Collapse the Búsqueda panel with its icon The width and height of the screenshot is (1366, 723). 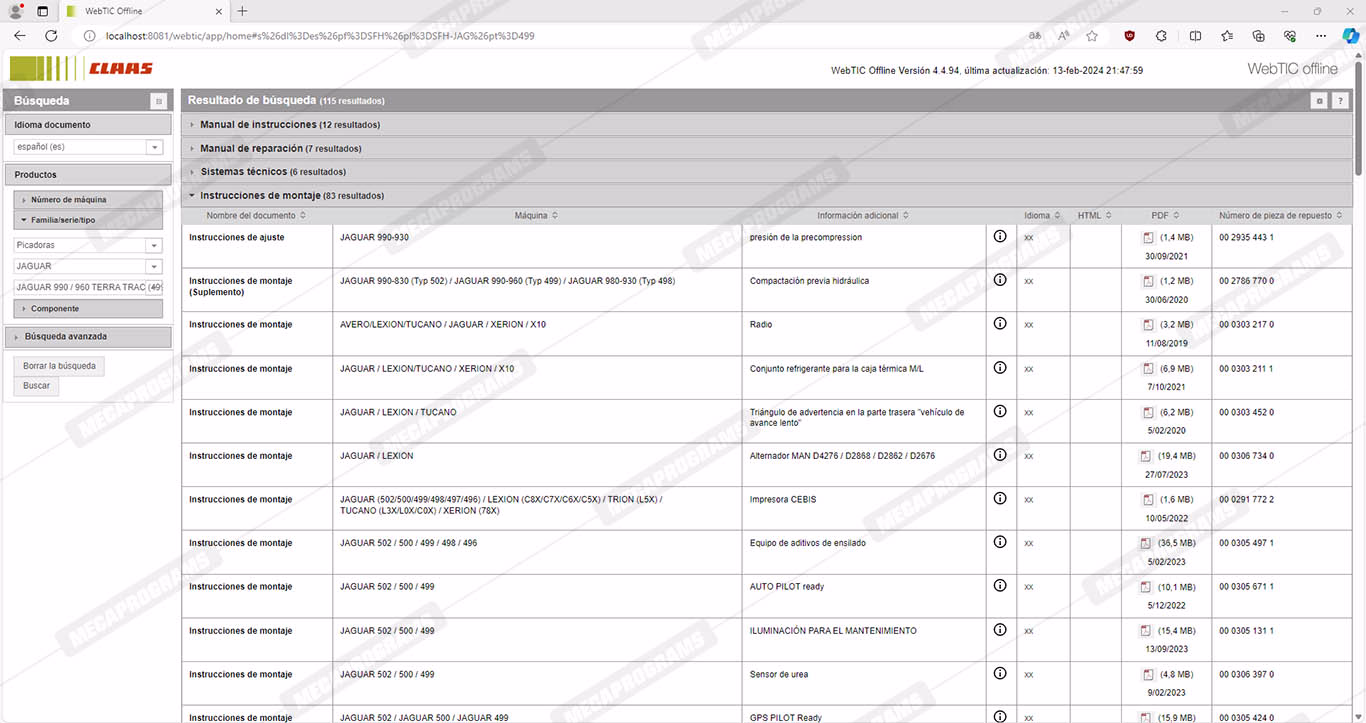pos(158,101)
